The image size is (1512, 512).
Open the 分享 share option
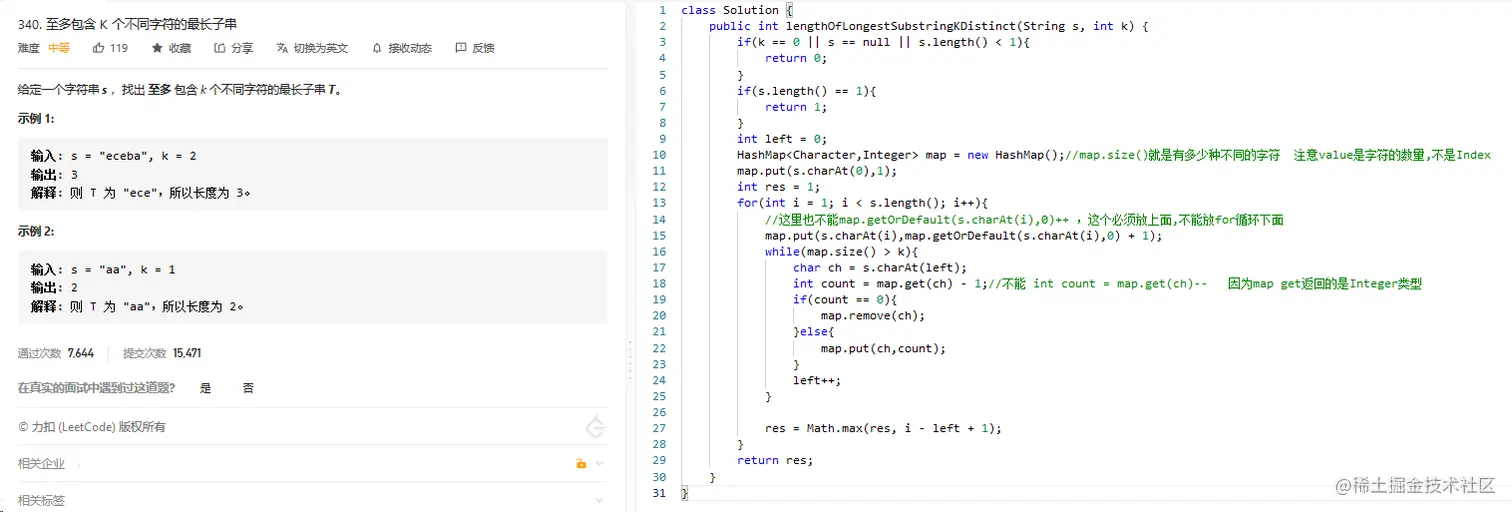click(x=233, y=47)
